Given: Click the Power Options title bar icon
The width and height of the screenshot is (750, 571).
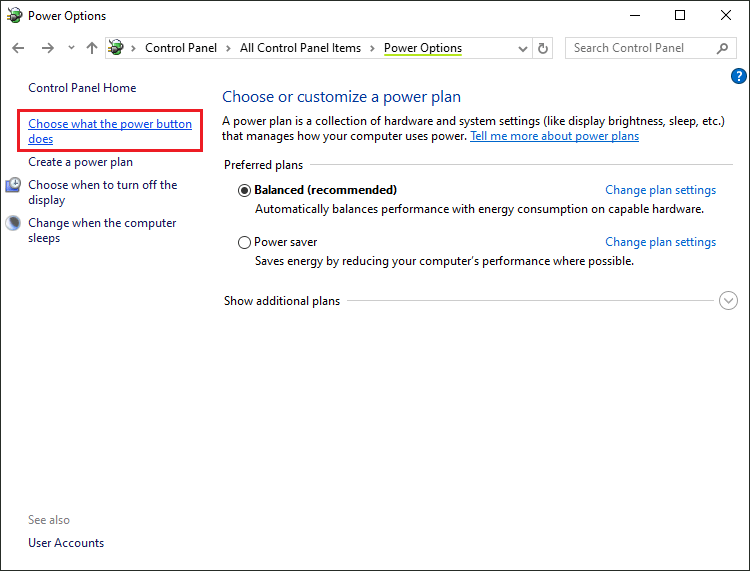Looking at the screenshot, I should 15,15.
